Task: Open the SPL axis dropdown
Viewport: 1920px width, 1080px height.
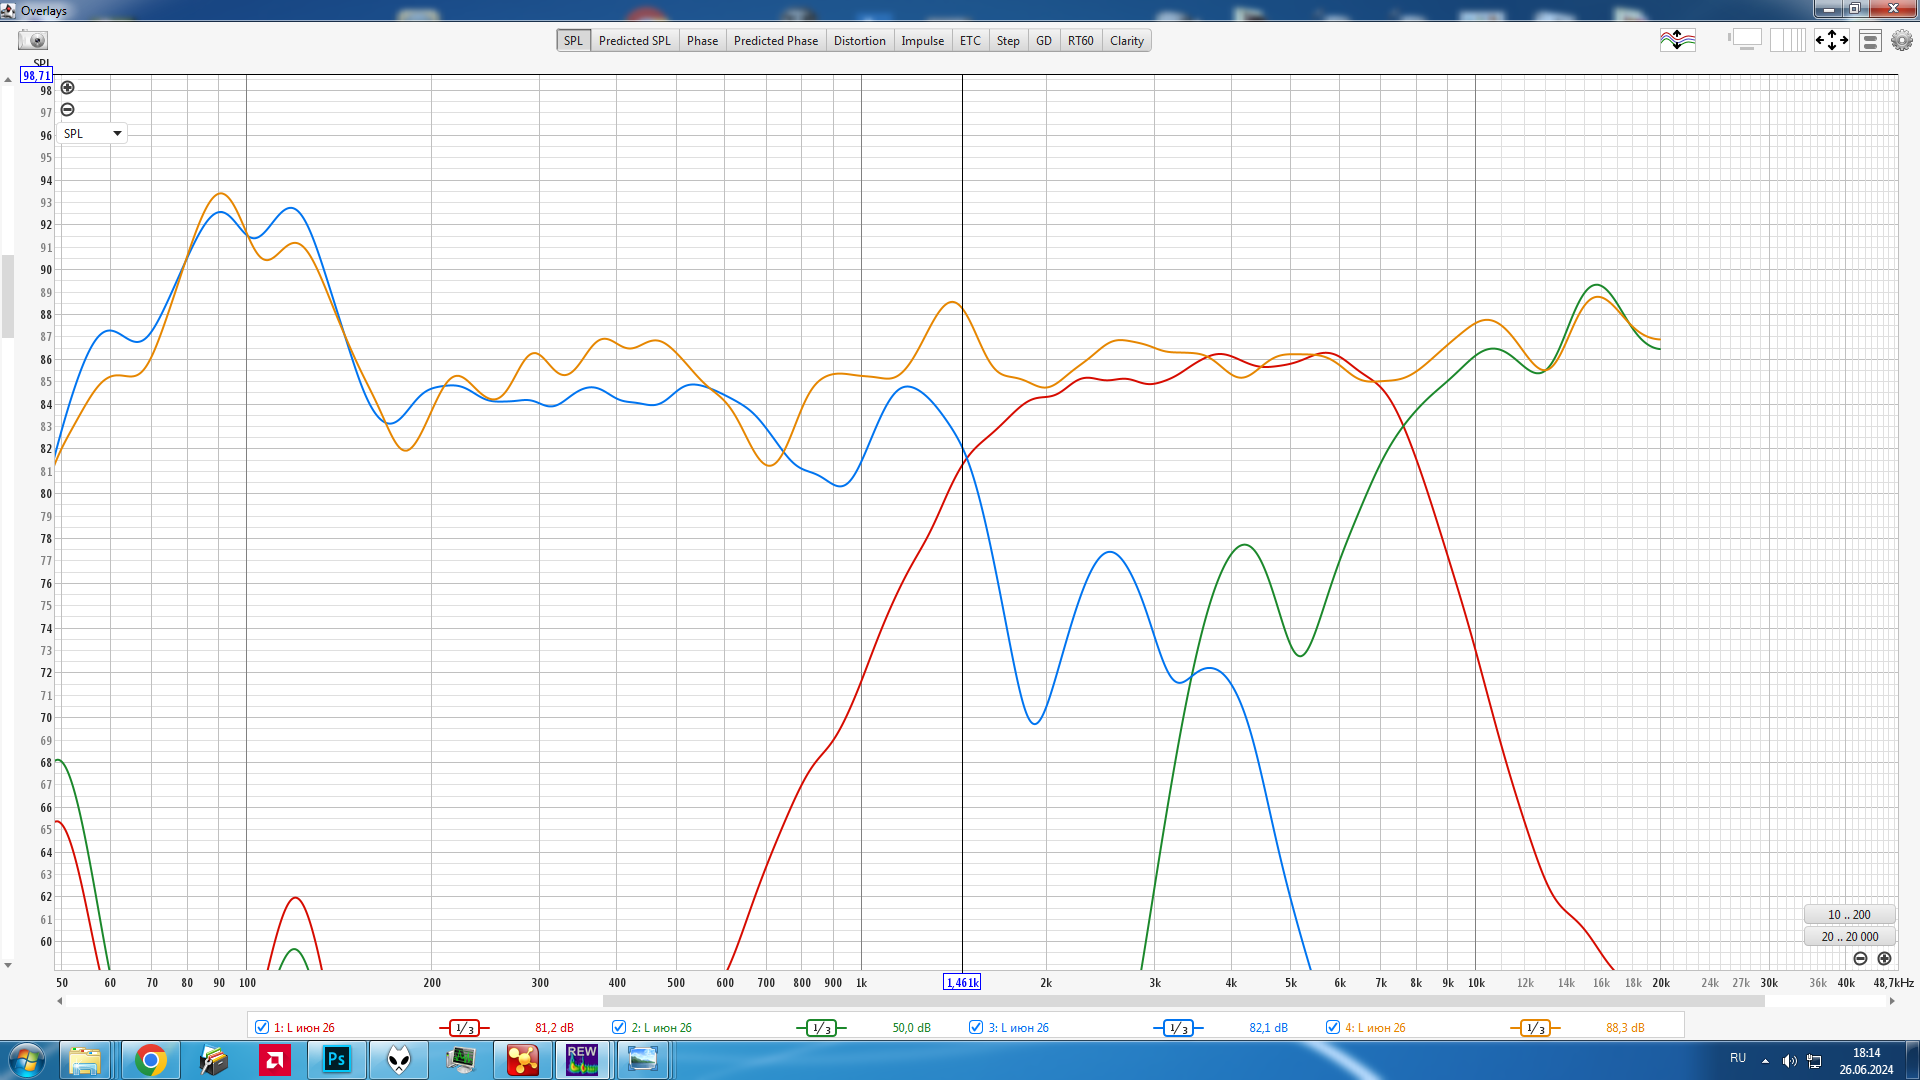Action: click(x=92, y=133)
